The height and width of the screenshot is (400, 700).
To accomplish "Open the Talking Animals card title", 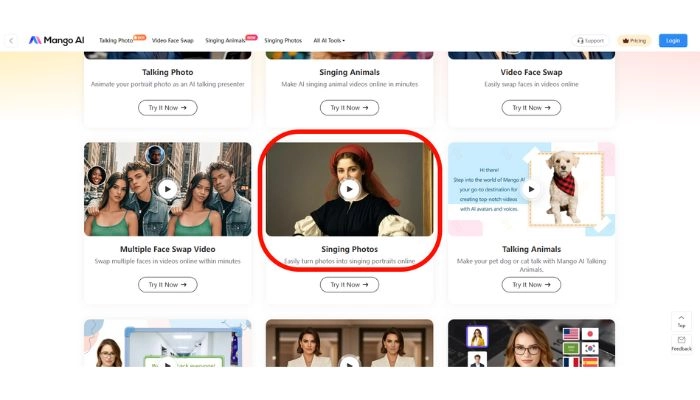I will point(531,249).
